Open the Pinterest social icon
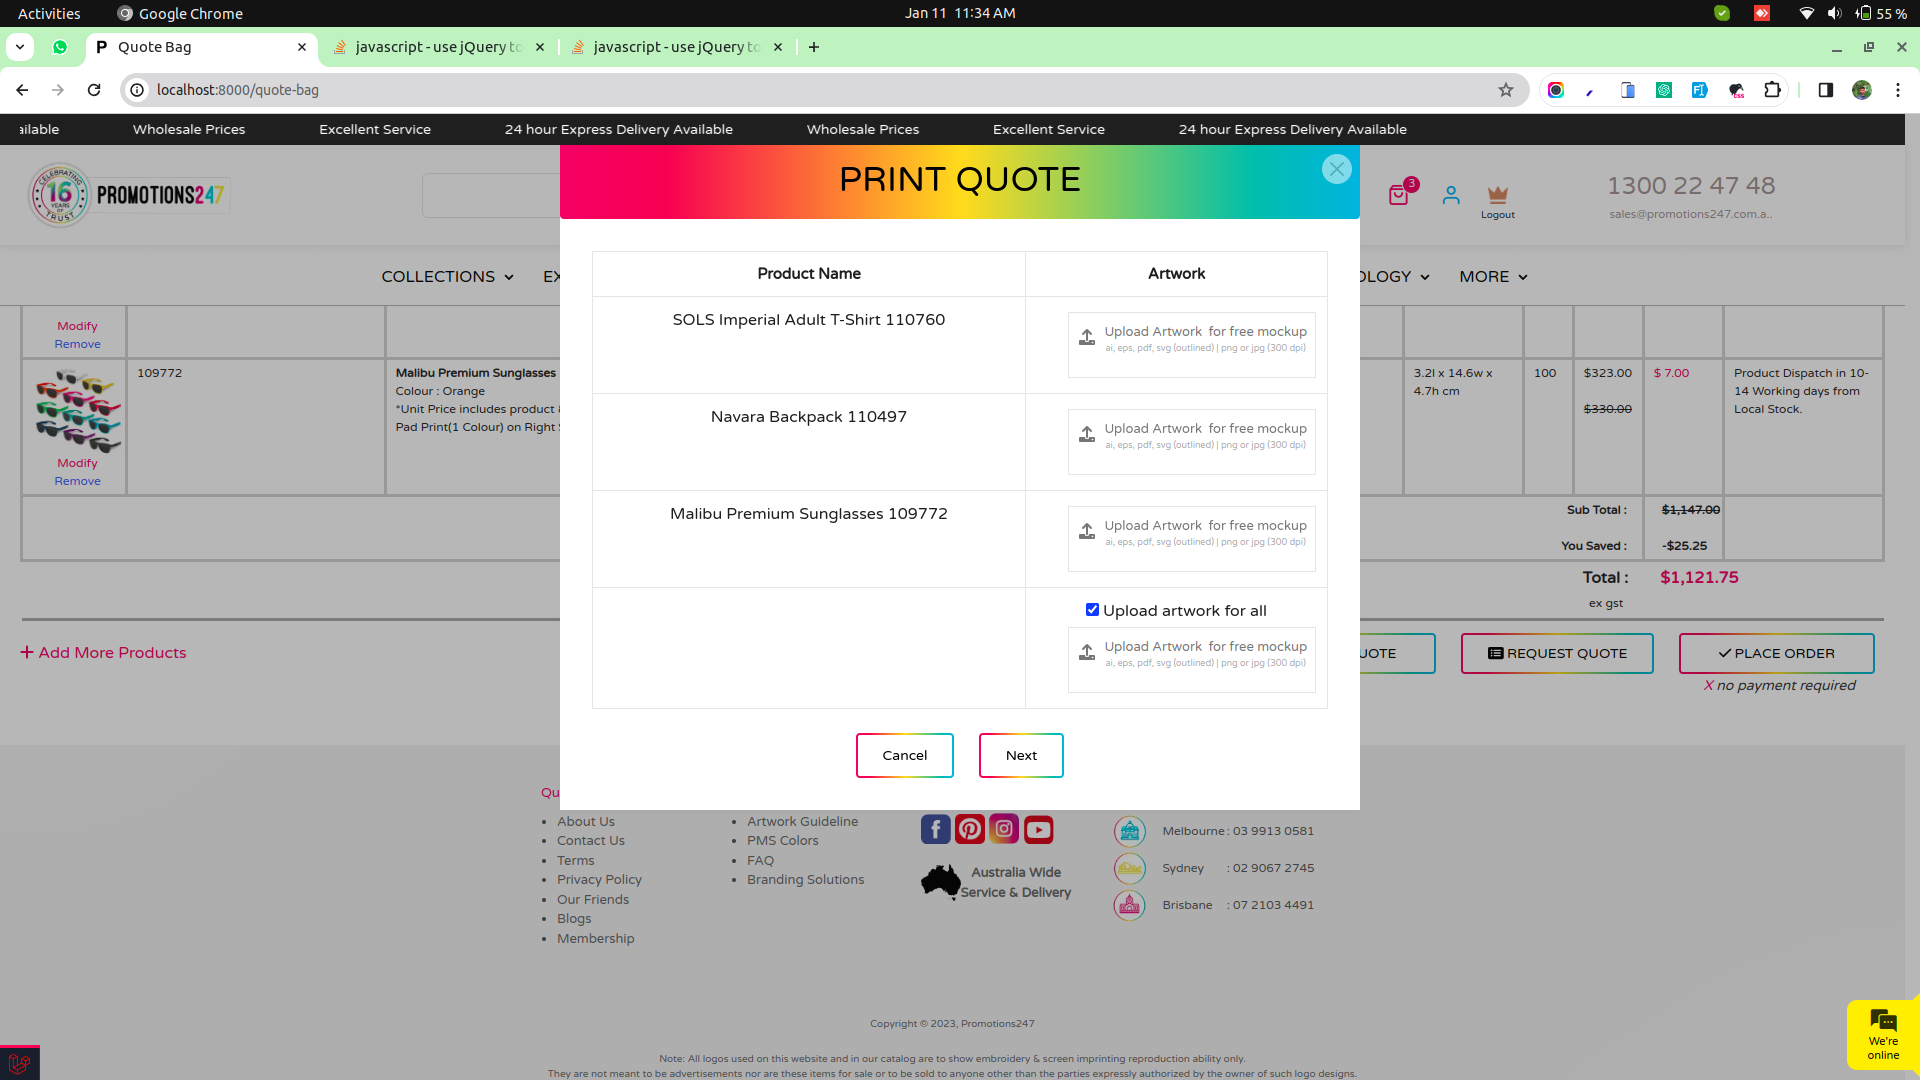 coord(969,829)
